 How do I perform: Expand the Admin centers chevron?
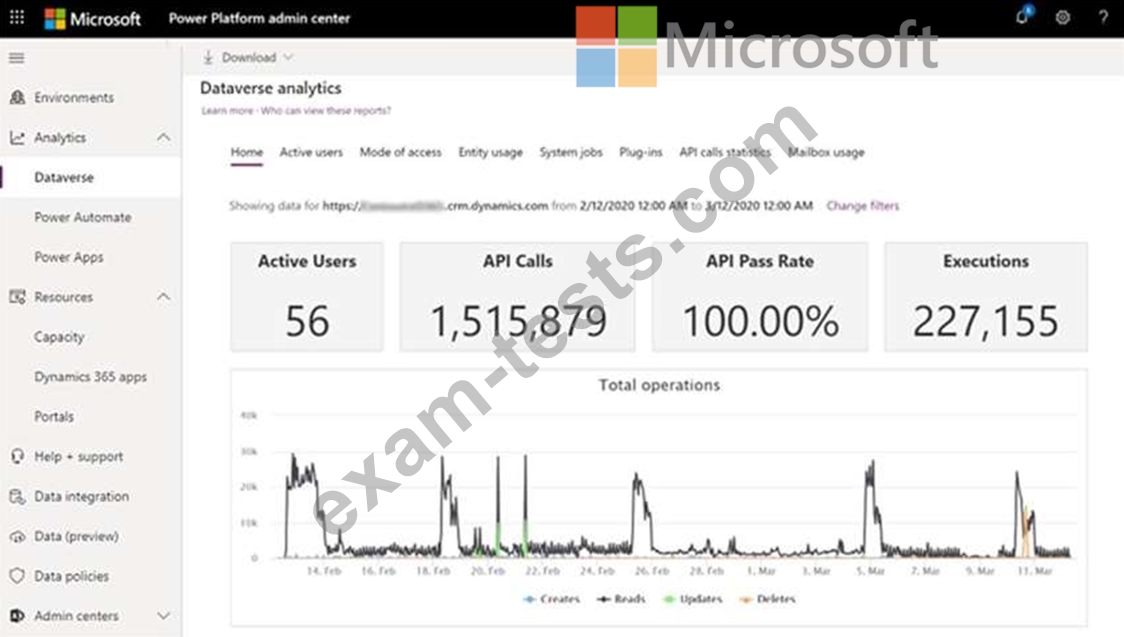click(x=163, y=616)
